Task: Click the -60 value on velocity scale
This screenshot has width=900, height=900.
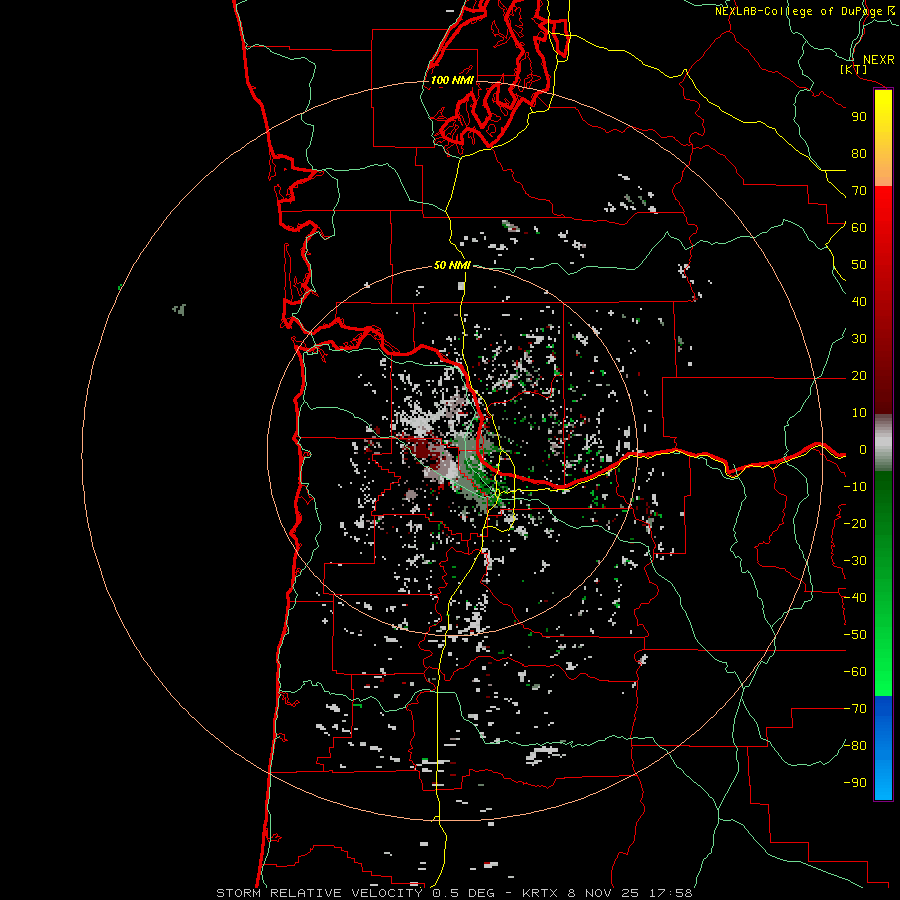Action: [x=855, y=672]
